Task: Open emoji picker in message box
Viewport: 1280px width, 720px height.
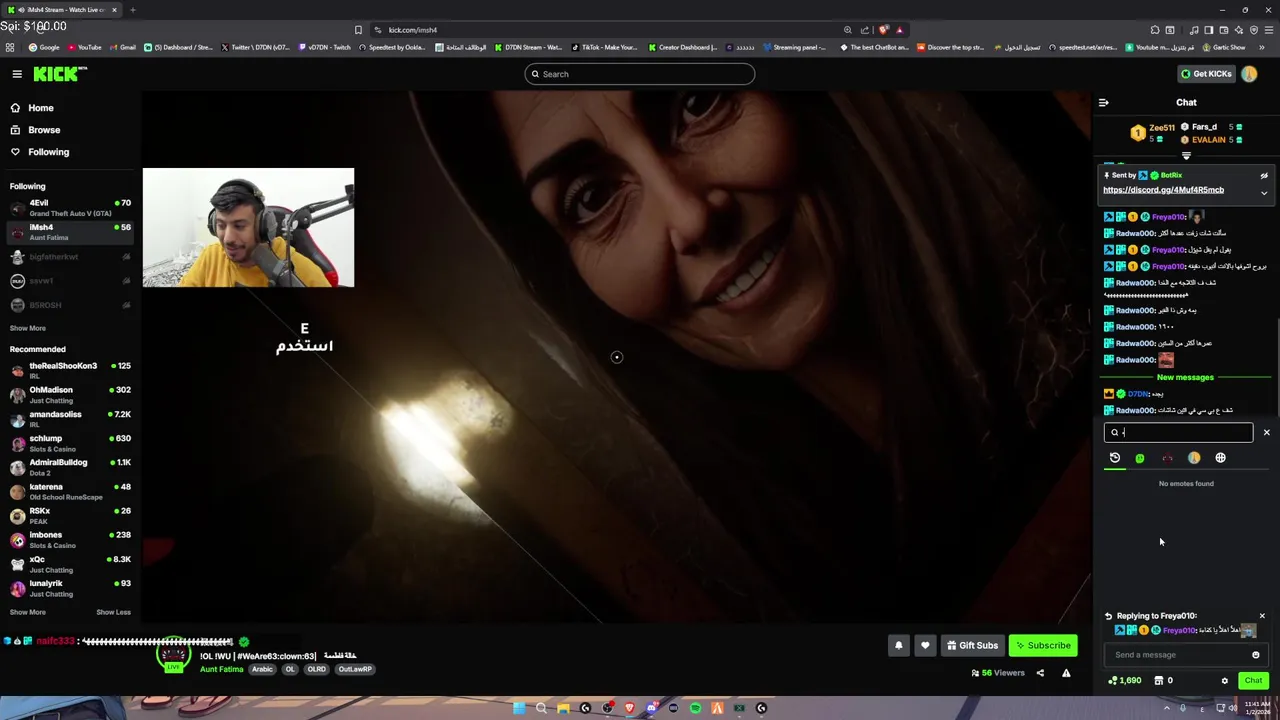Action: [1256, 655]
